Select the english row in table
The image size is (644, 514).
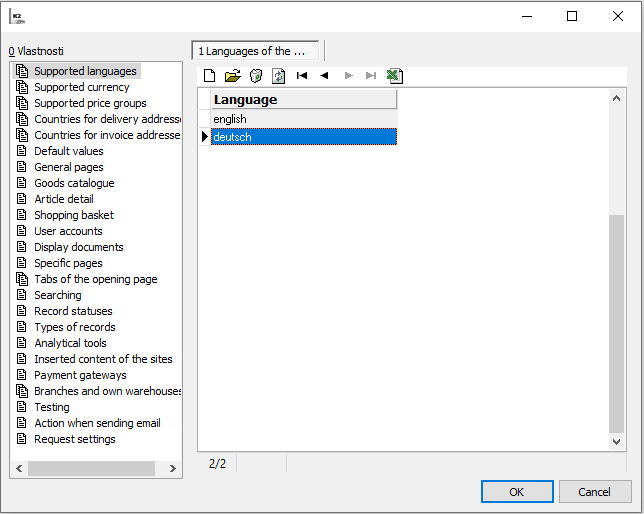point(304,119)
